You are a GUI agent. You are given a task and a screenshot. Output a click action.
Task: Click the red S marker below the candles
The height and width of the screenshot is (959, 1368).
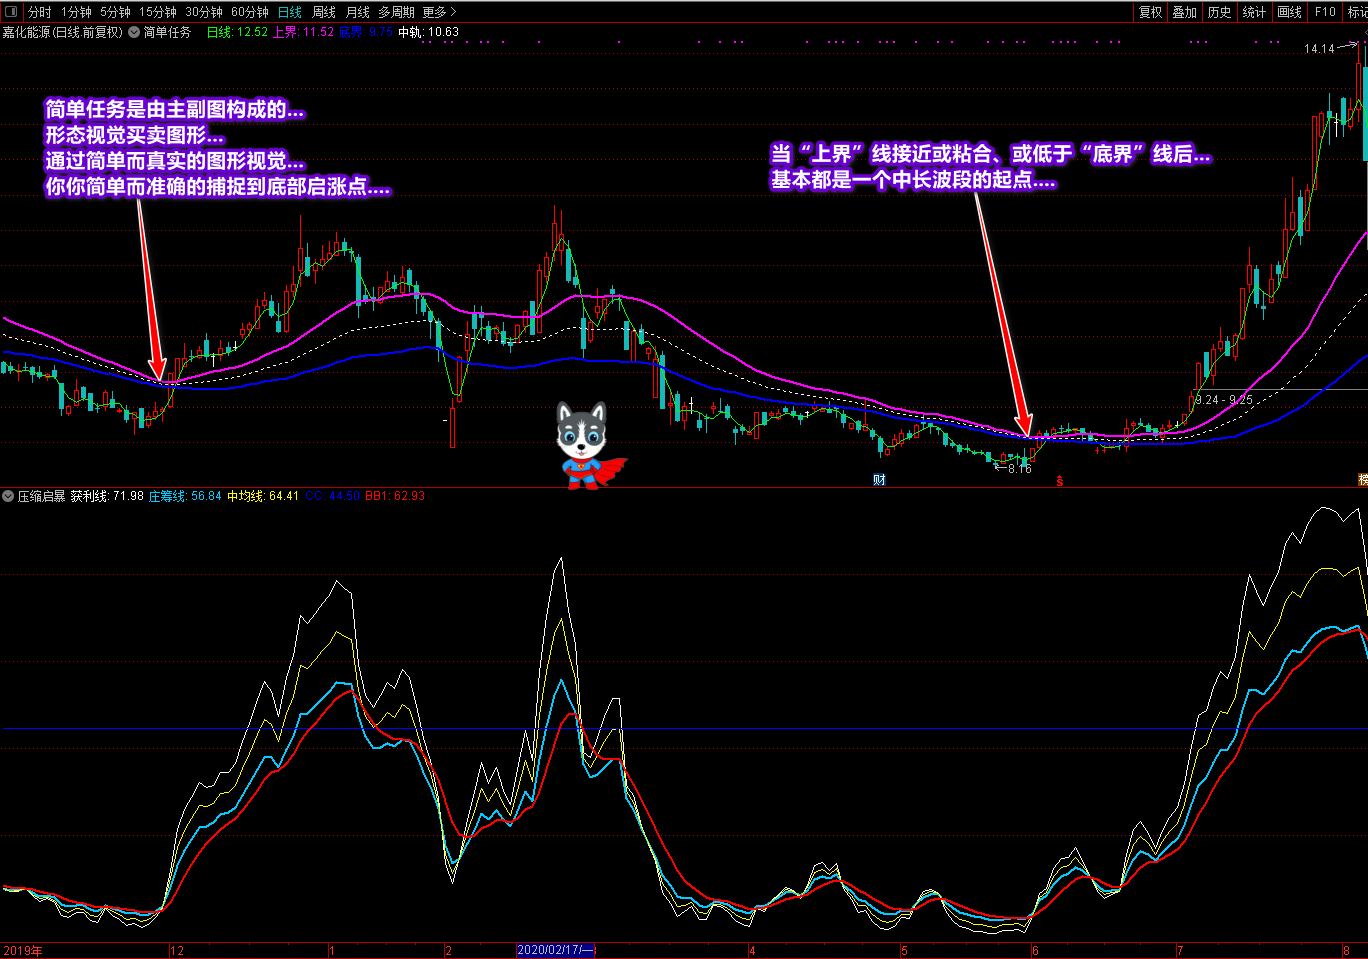click(1060, 481)
